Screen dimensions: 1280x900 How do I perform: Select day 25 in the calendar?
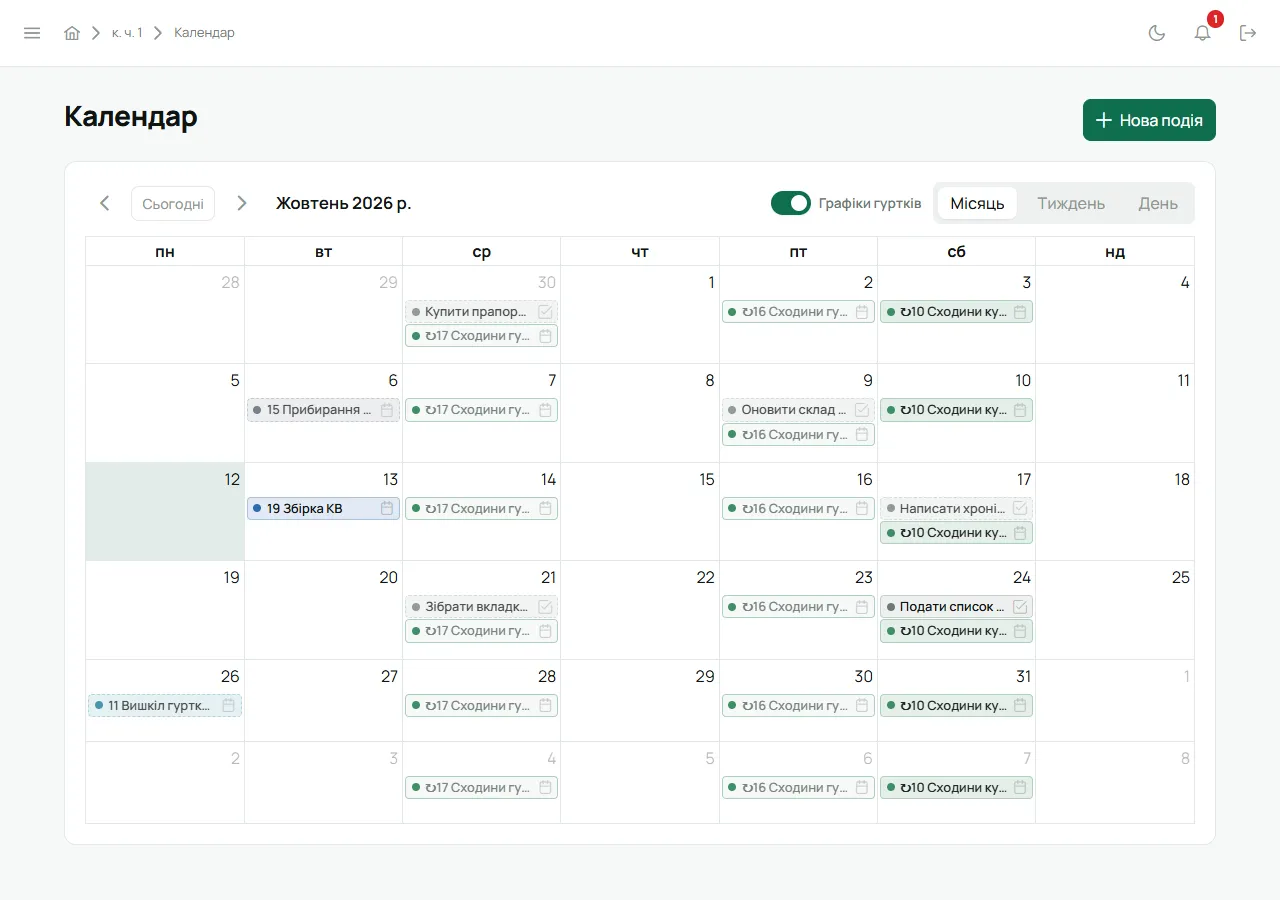[1115, 610]
